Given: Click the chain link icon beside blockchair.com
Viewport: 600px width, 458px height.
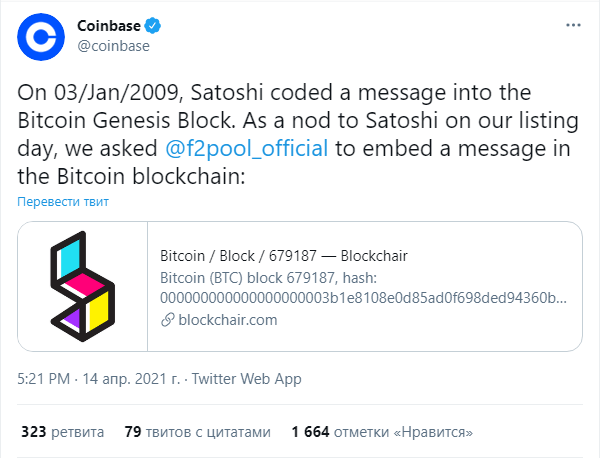Looking at the screenshot, I should (168, 320).
